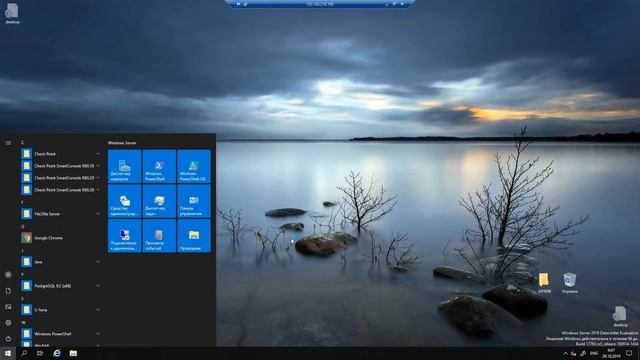The width and height of the screenshot is (640, 360).
Task: Open Task View on the taskbar
Action: click(x=40, y=353)
